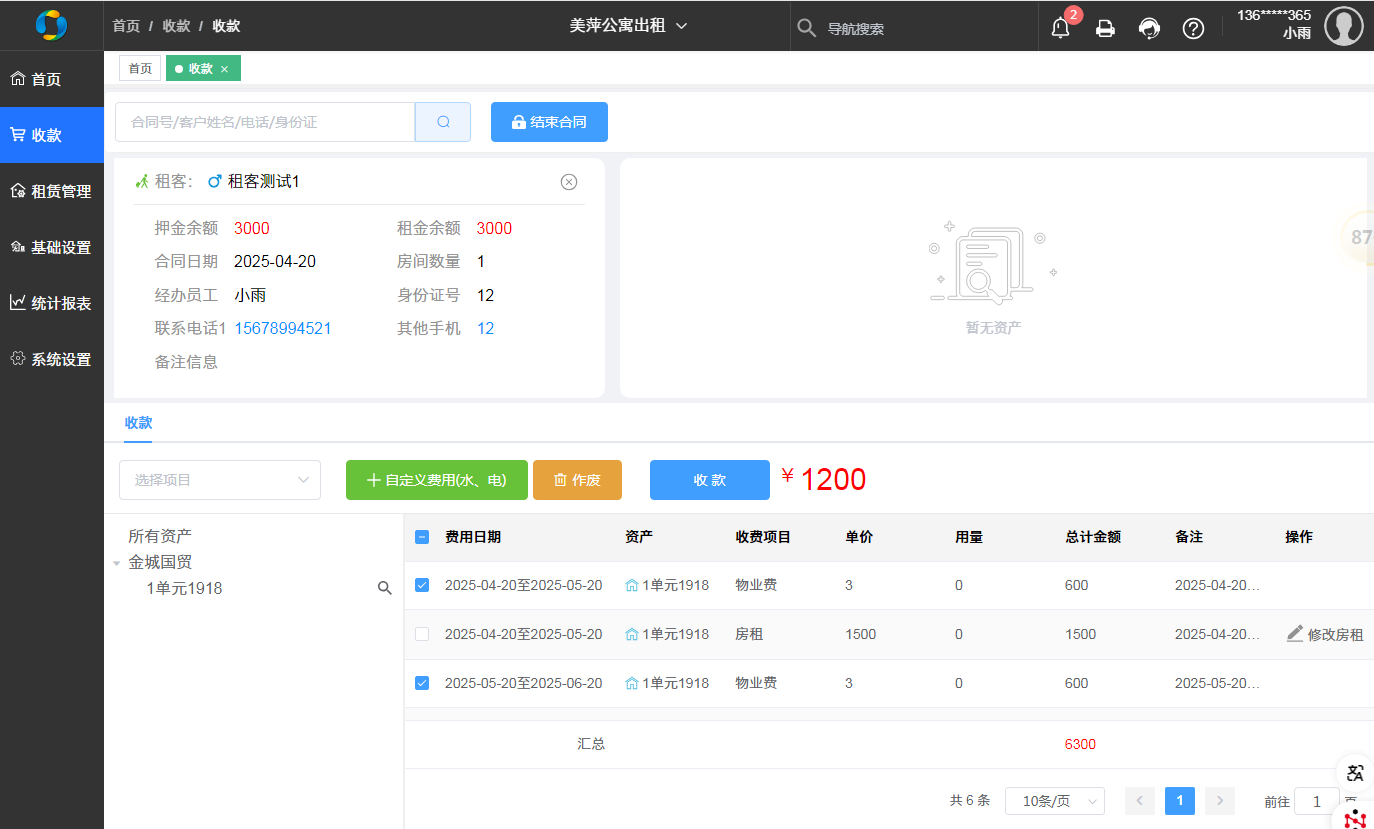1374x829 pixels.
Task: Click search icon next to 1单元1918
Action: coord(384,589)
